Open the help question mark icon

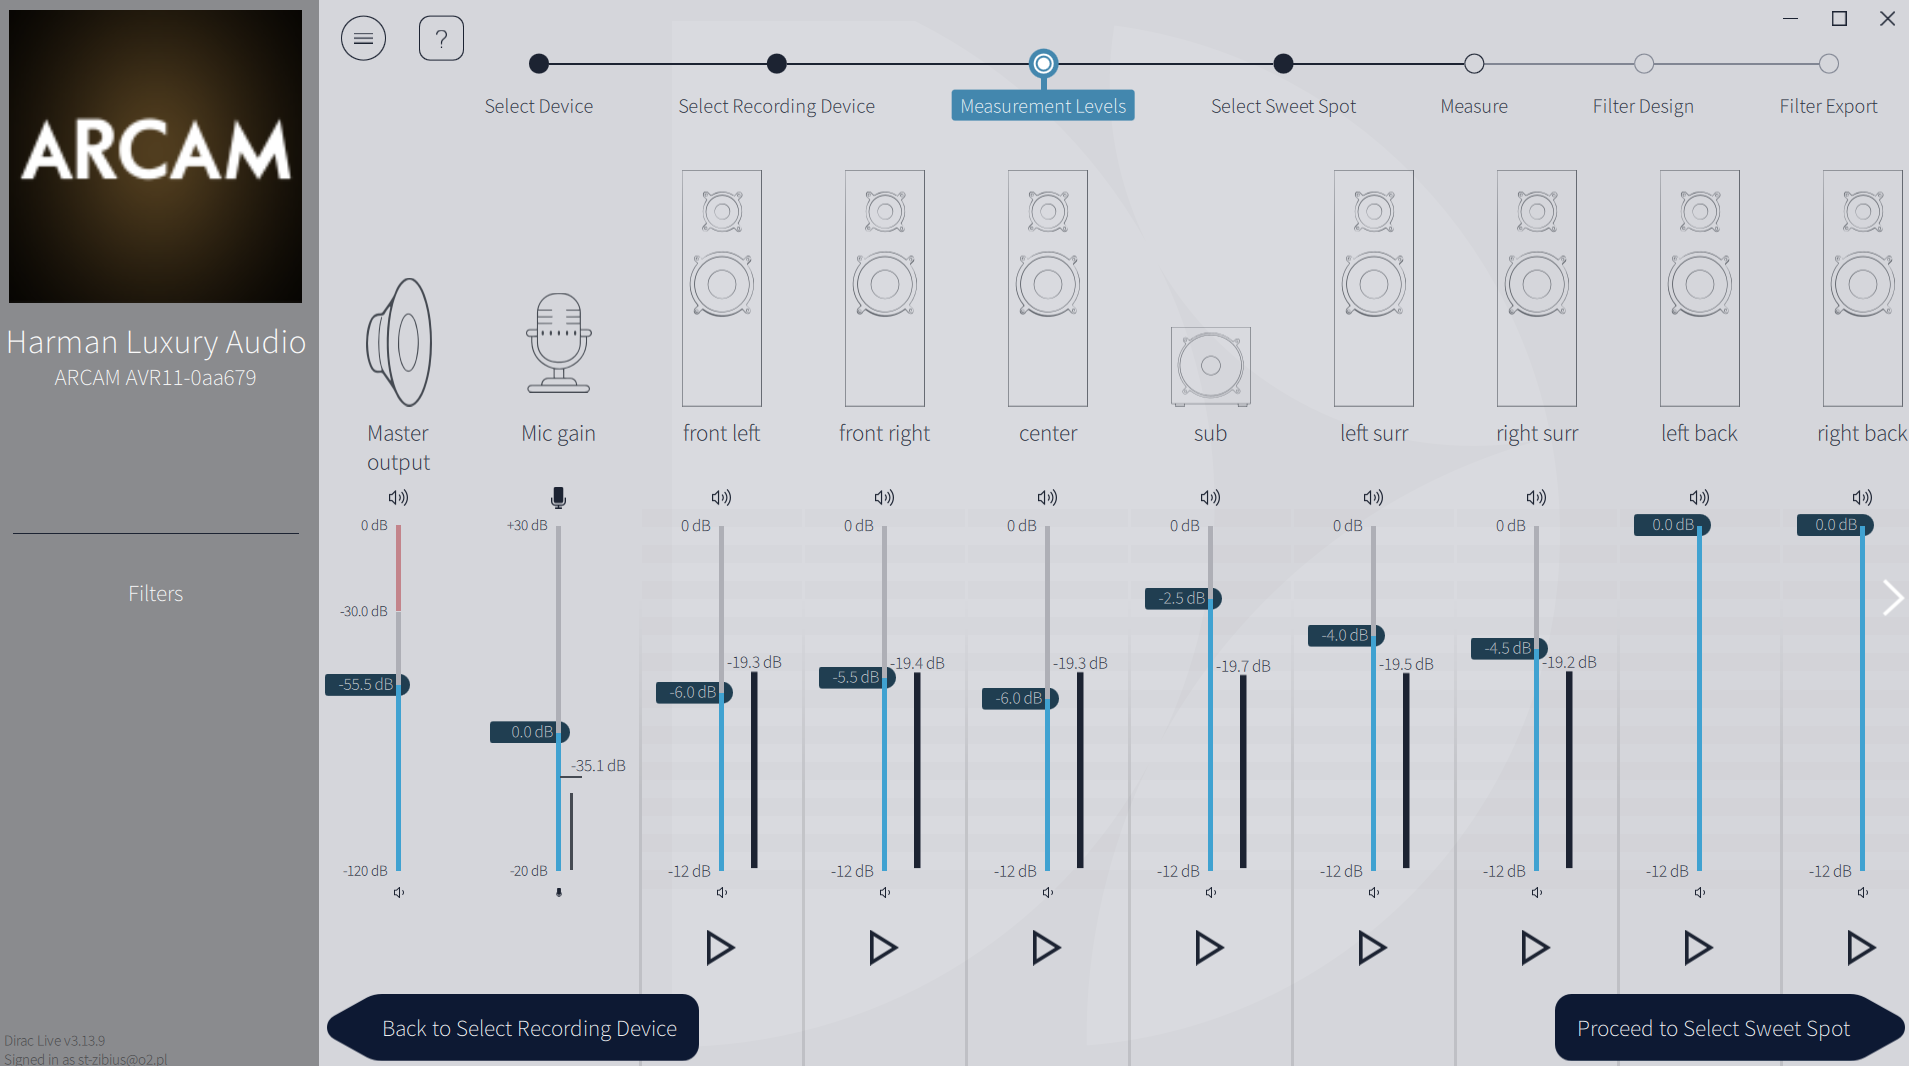(441, 39)
